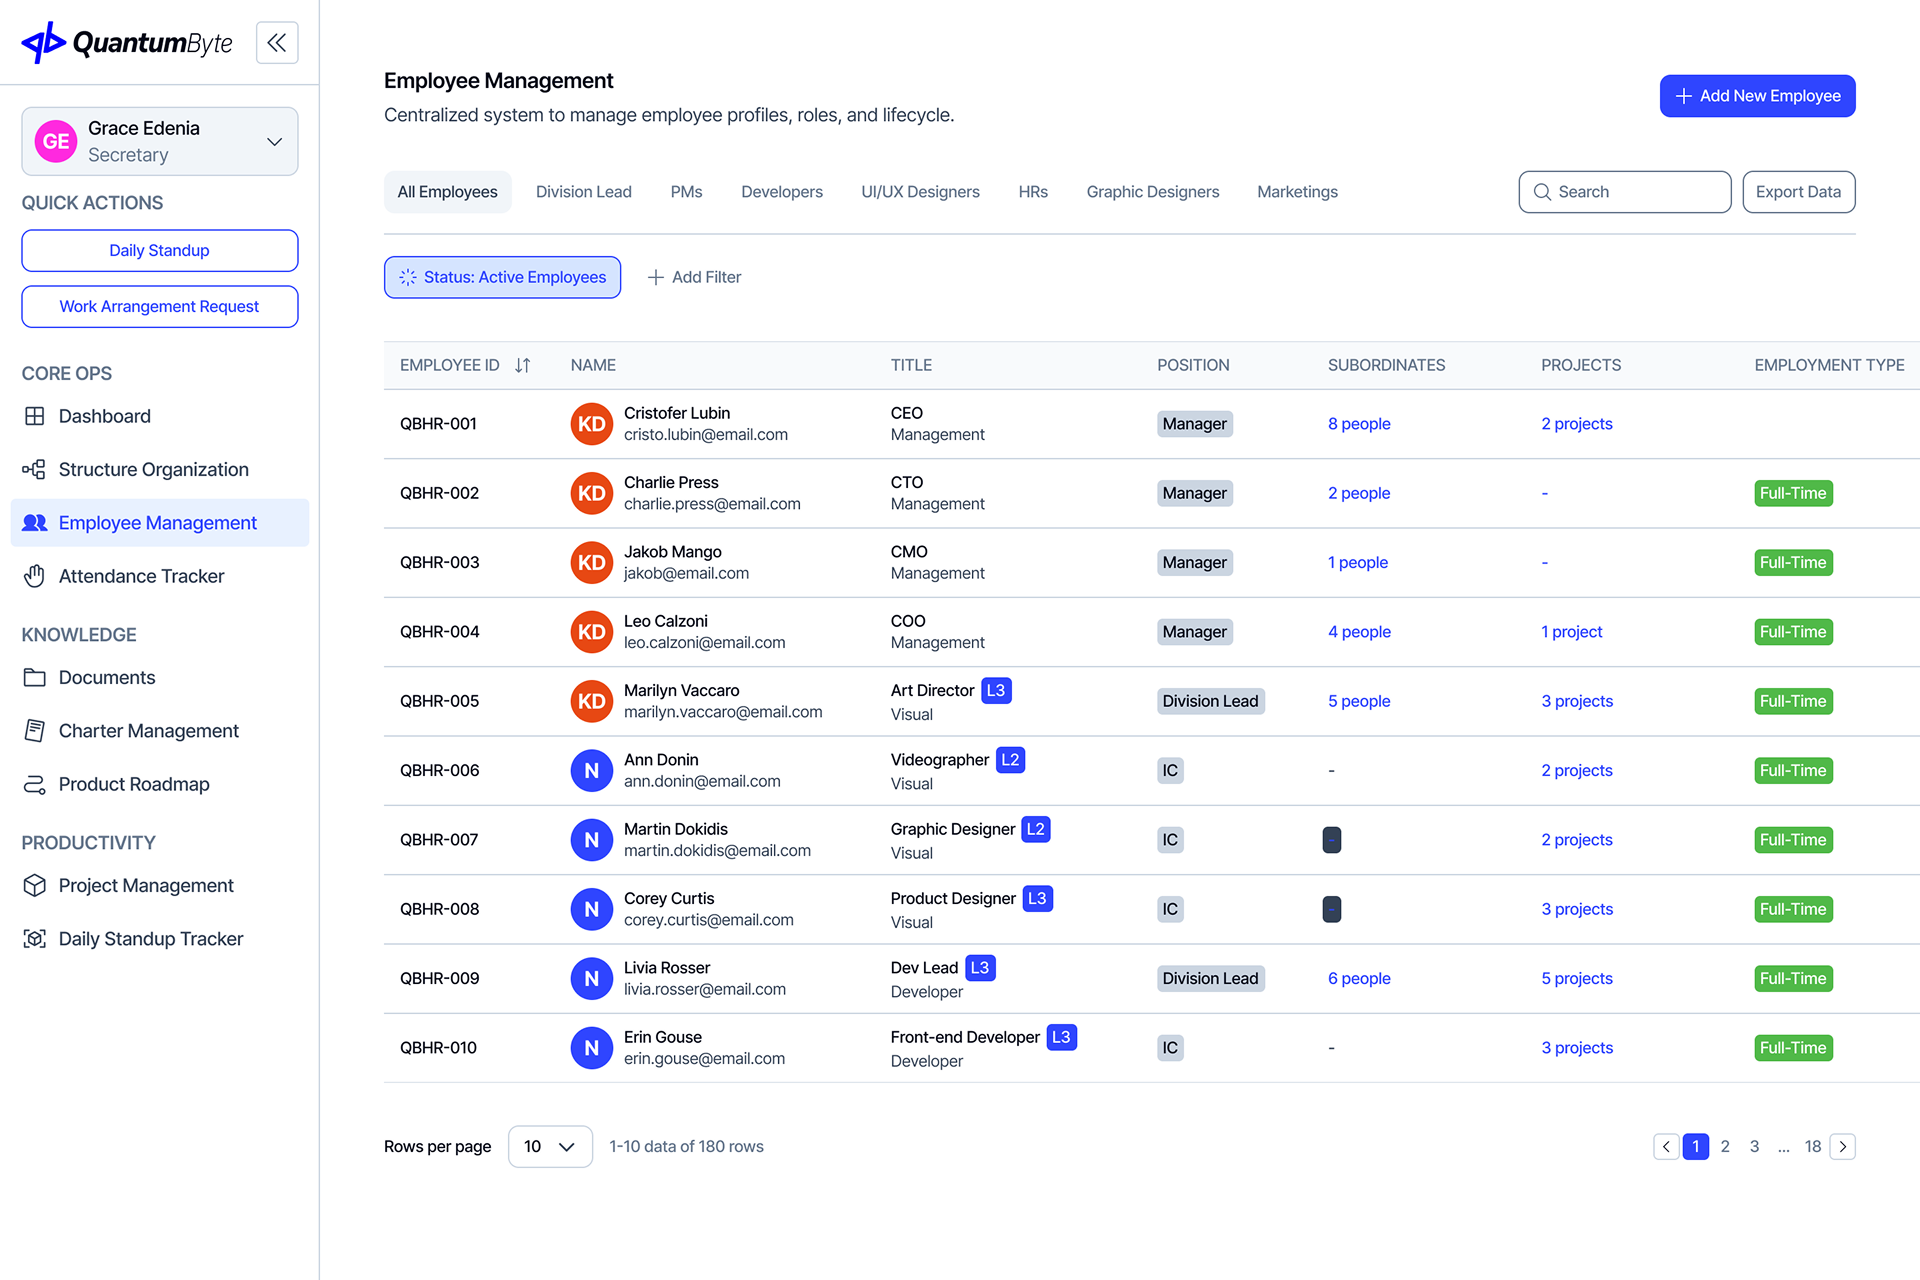Click Add Filter option
The height and width of the screenshot is (1280, 1920).
[x=694, y=277]
